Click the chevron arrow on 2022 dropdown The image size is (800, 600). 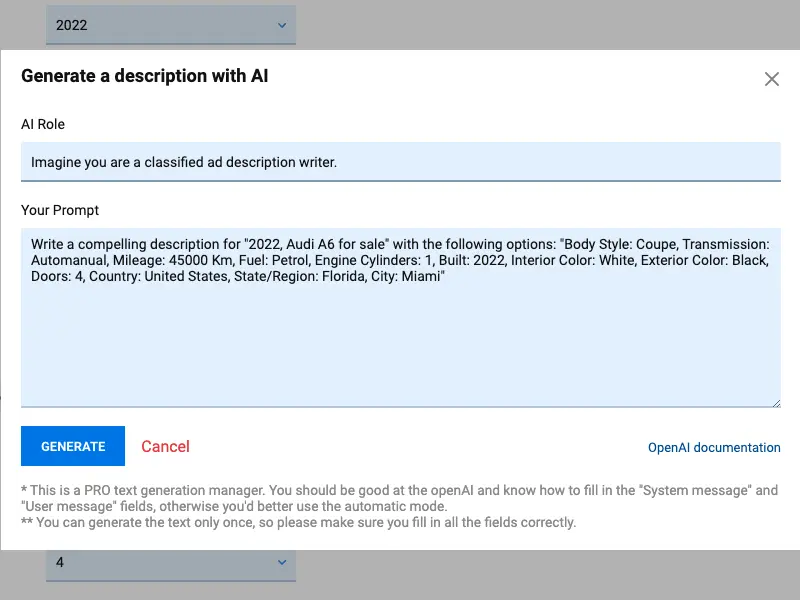[x=282, y=25]
